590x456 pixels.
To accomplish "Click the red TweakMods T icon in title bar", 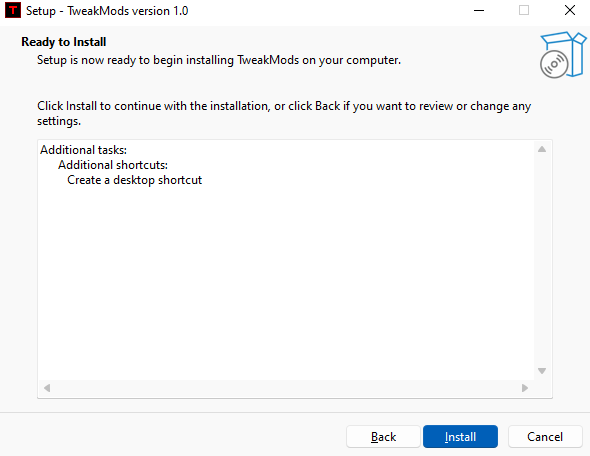I will [13, 11].
